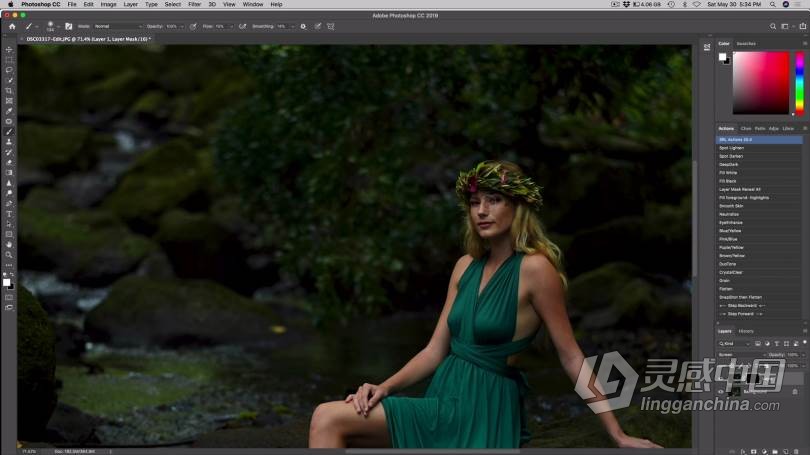Click the Spotlight icon in macOS menu bar

point(772,4)
